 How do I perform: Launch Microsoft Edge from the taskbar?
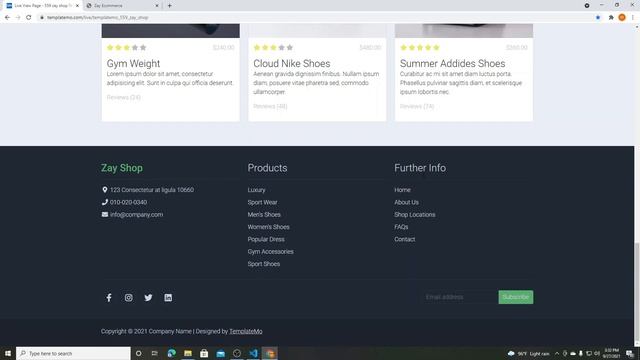tap(171, 353)
